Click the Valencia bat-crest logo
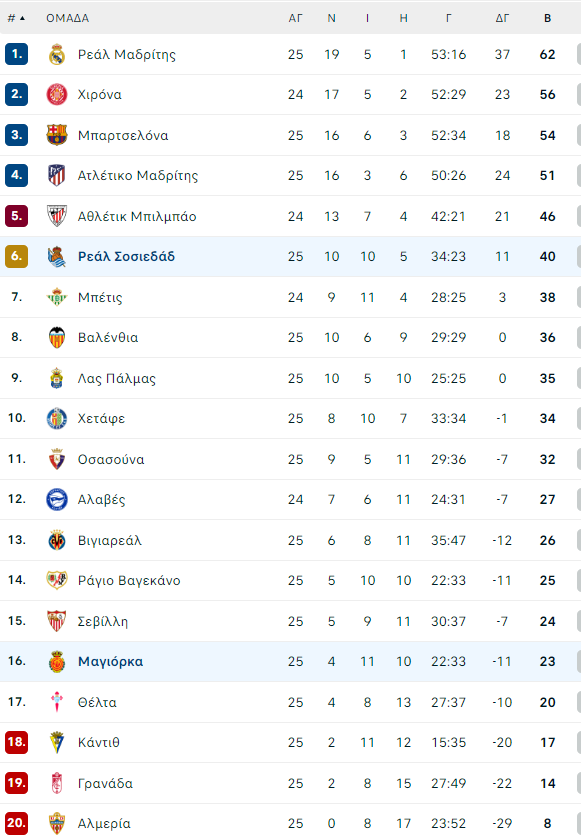 pos(57,338)
